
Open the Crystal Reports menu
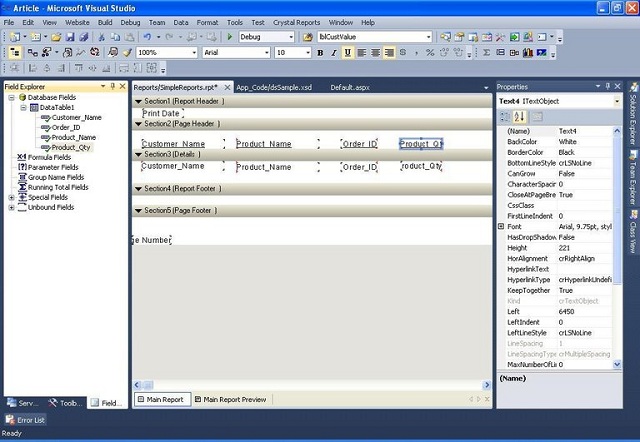point(297,21)
